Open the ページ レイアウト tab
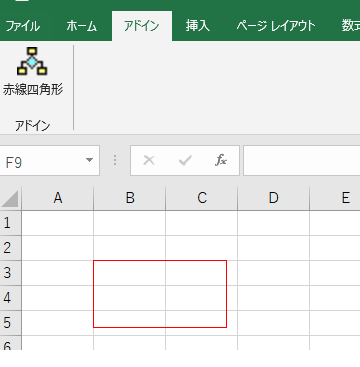This screenshot has height=367, width=360. coord(275,26)
